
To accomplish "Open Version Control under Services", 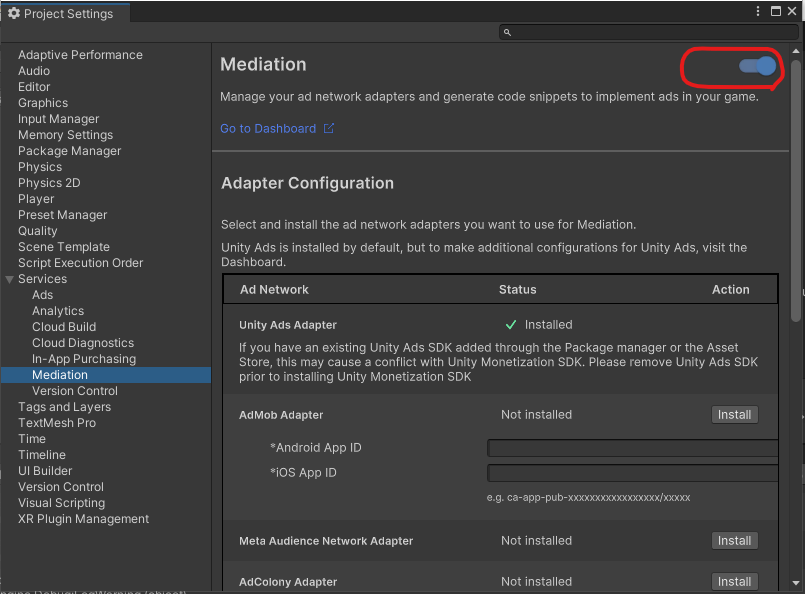I will (75, 391).
